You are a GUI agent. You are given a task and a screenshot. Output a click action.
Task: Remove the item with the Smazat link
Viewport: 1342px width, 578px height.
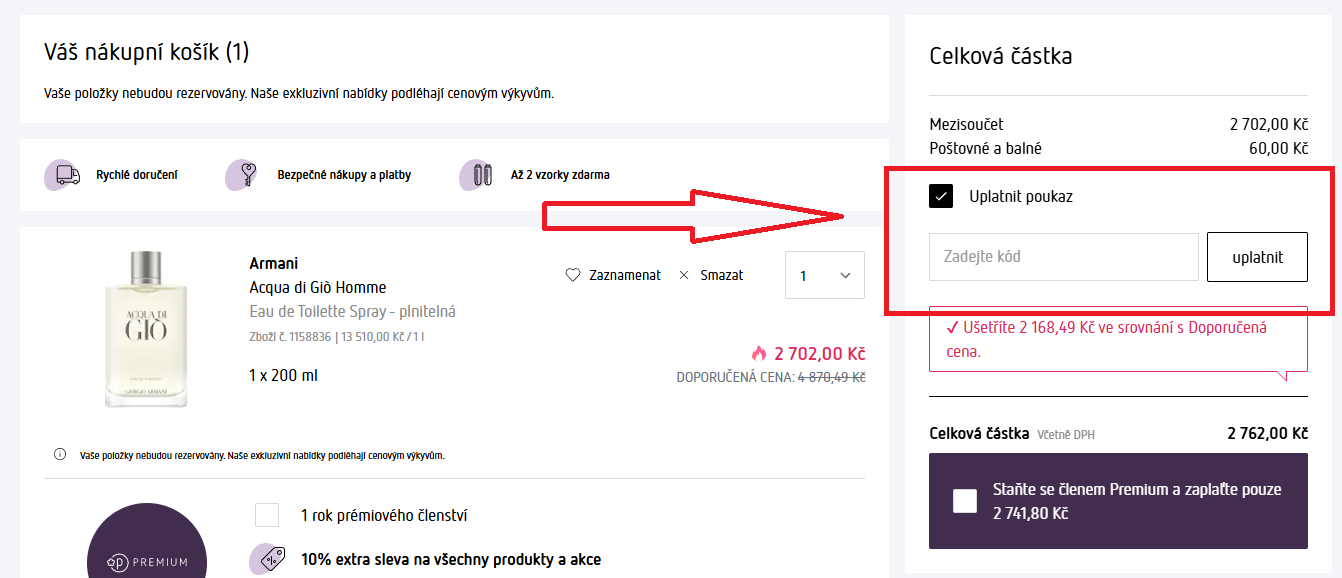721,275
